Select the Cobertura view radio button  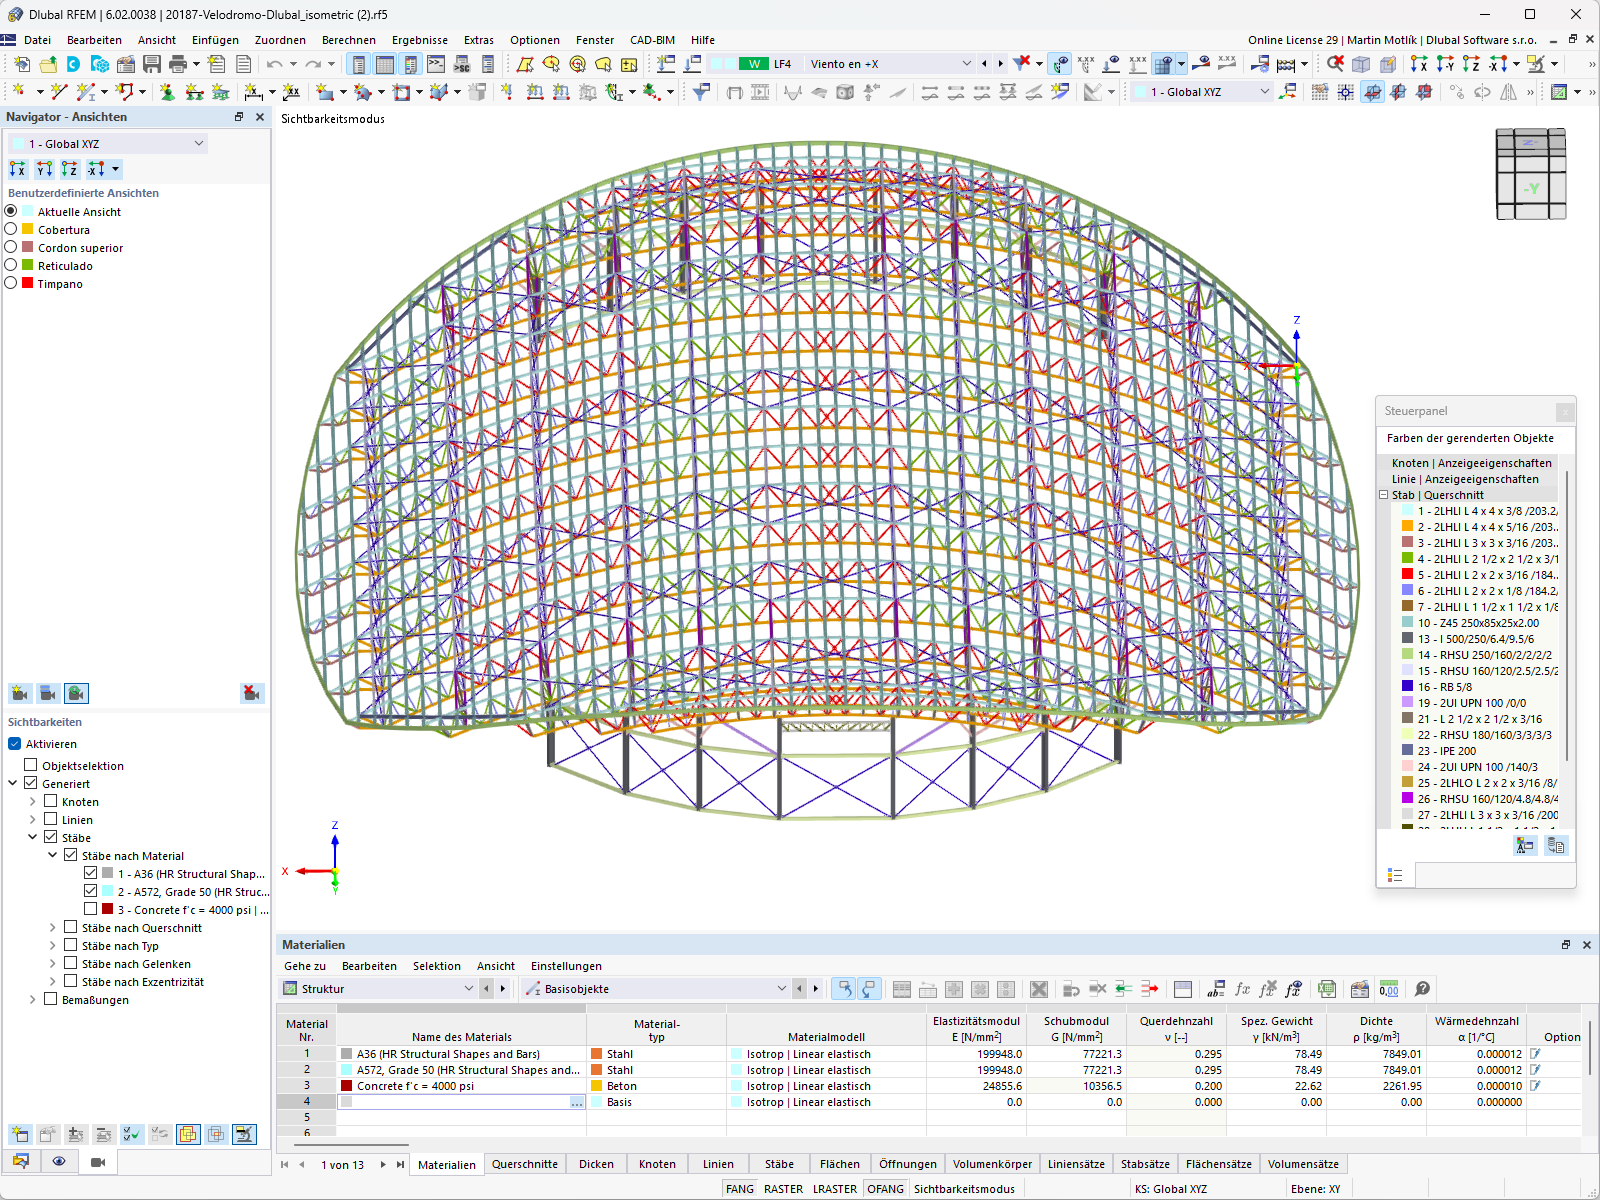point(12,229)
